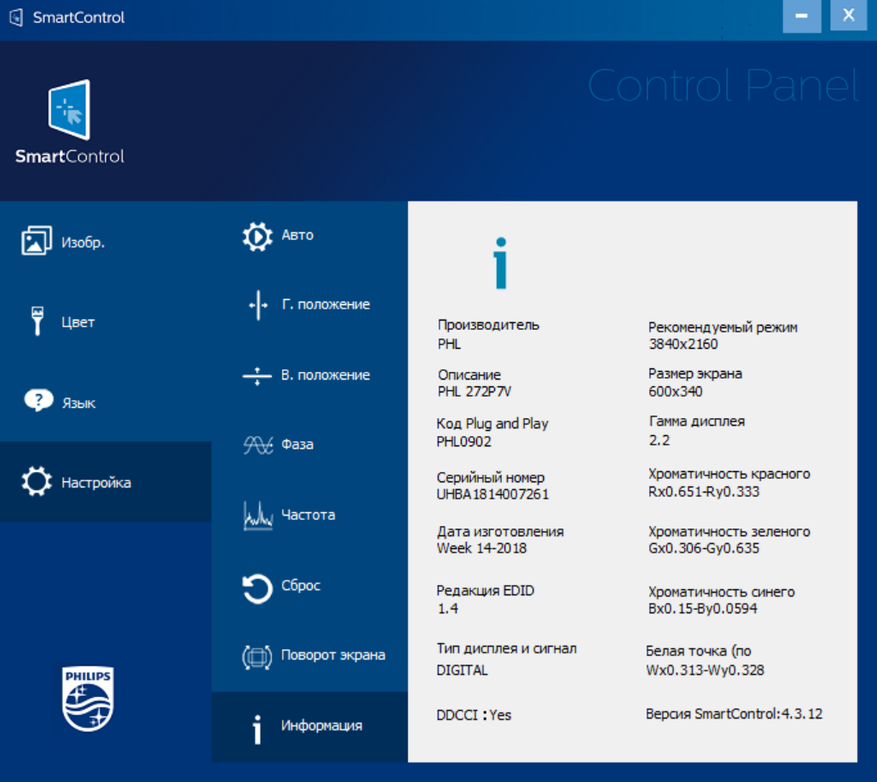Select the Цвет brush icon
The width and height of the screenshot is (877, 782).
[37, 321]
